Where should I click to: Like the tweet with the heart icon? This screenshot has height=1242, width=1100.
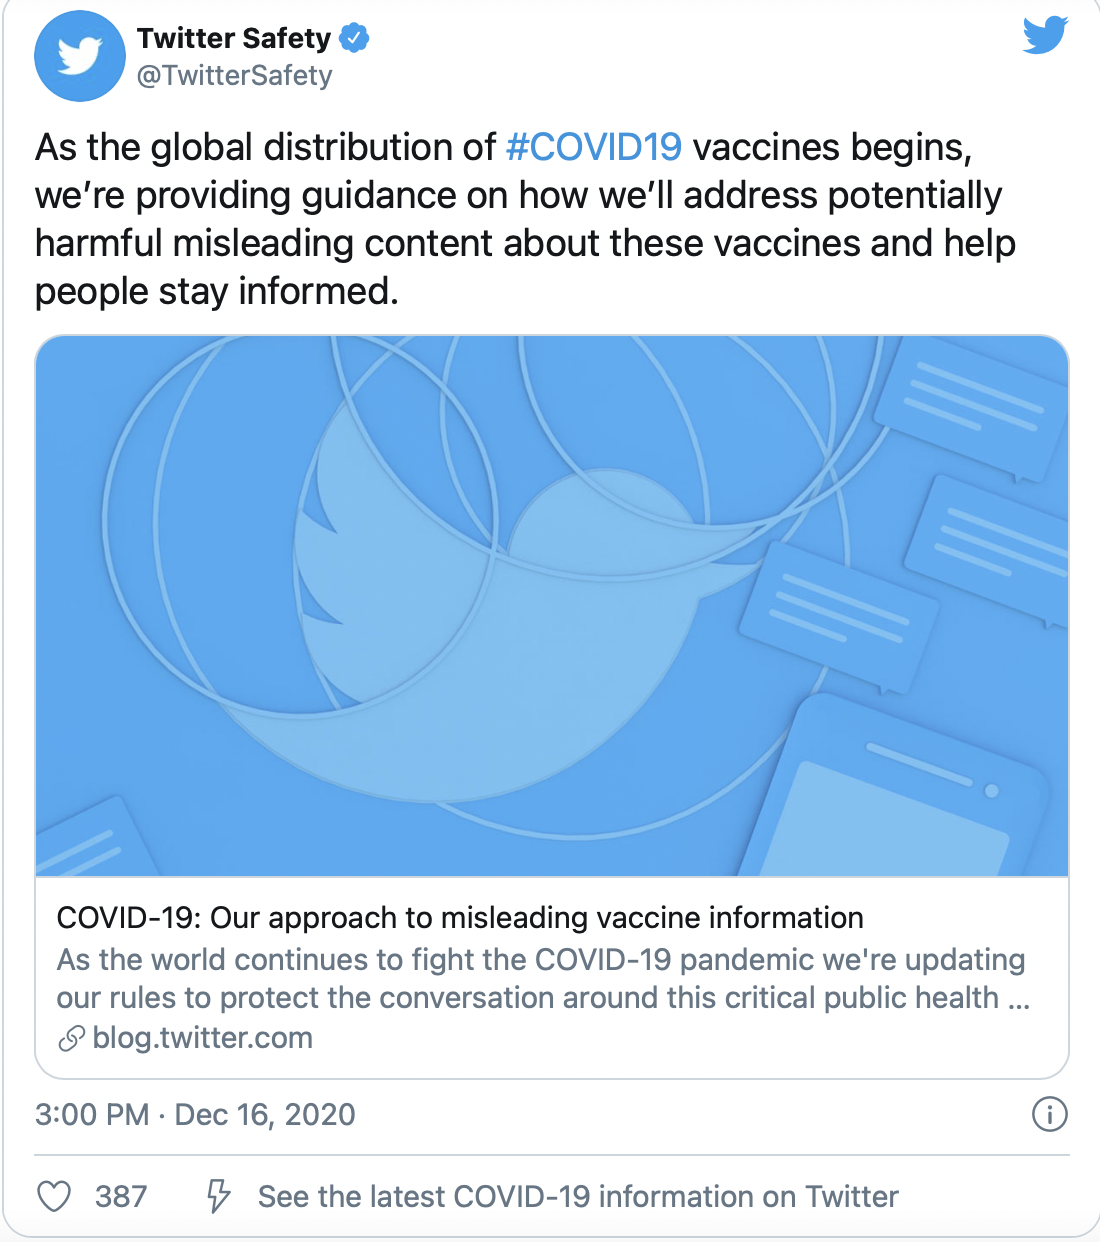click(x=54, y=1196)
